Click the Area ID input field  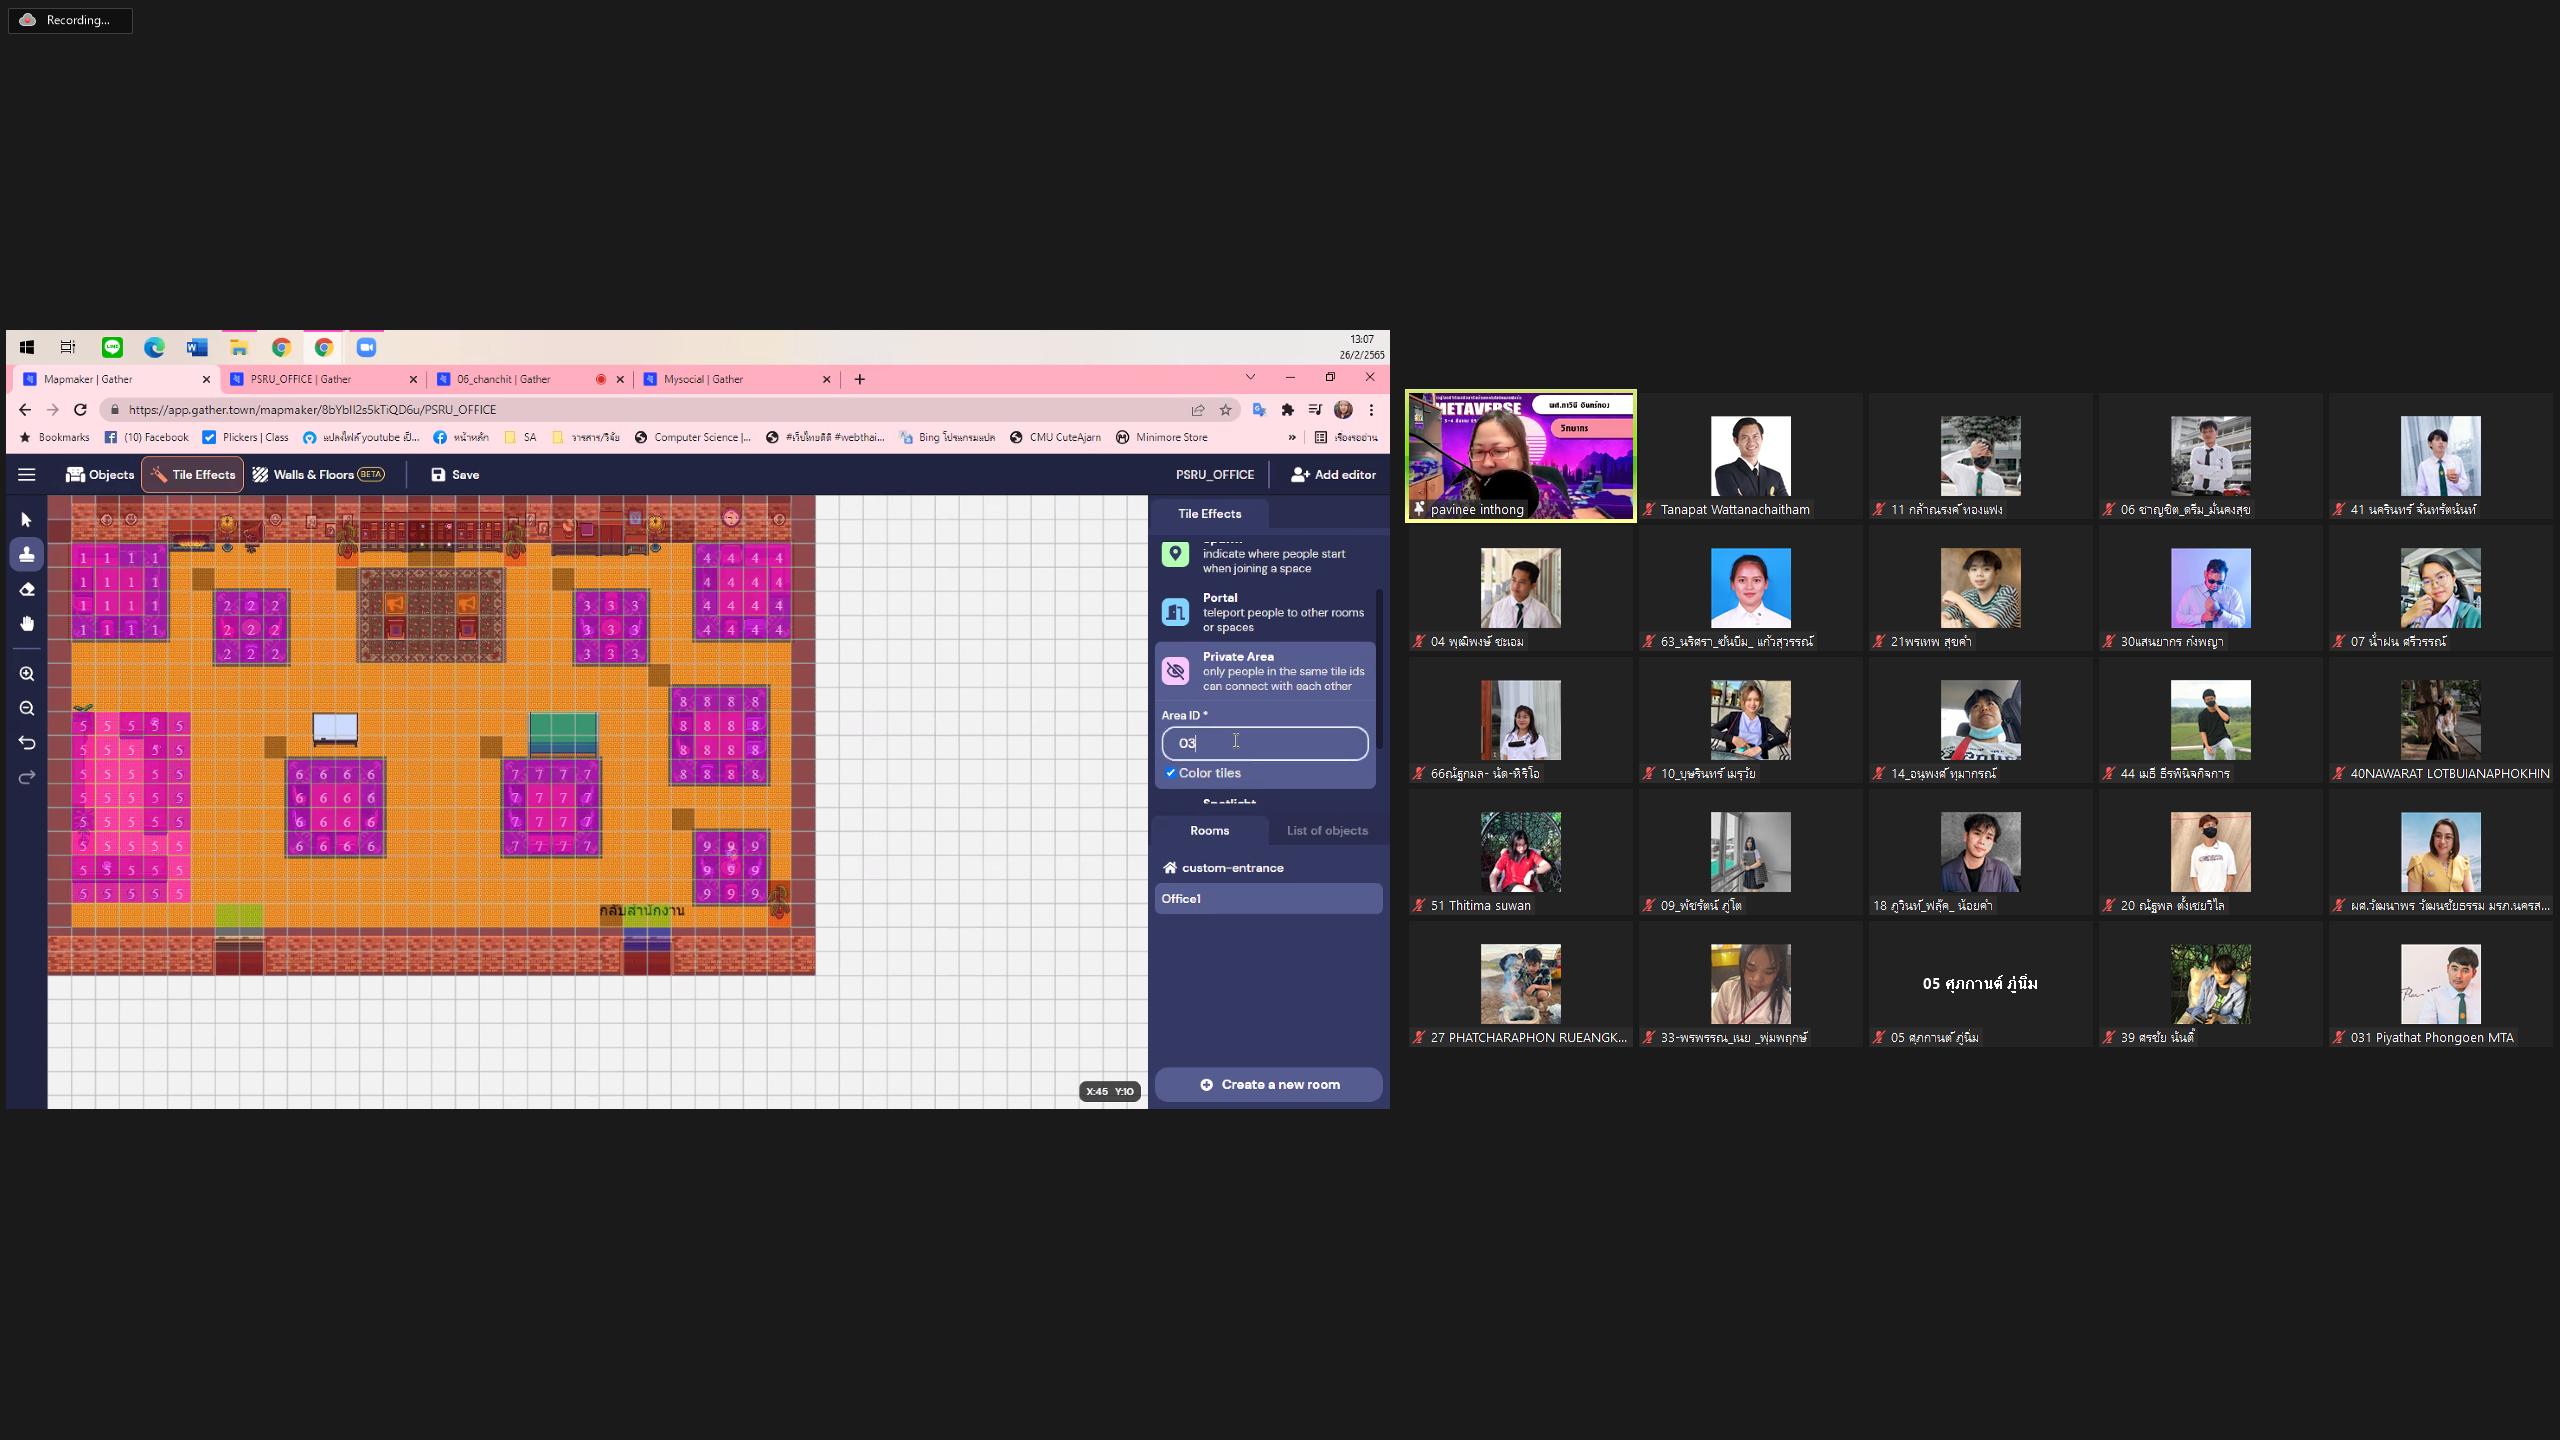coord(1265,743)
